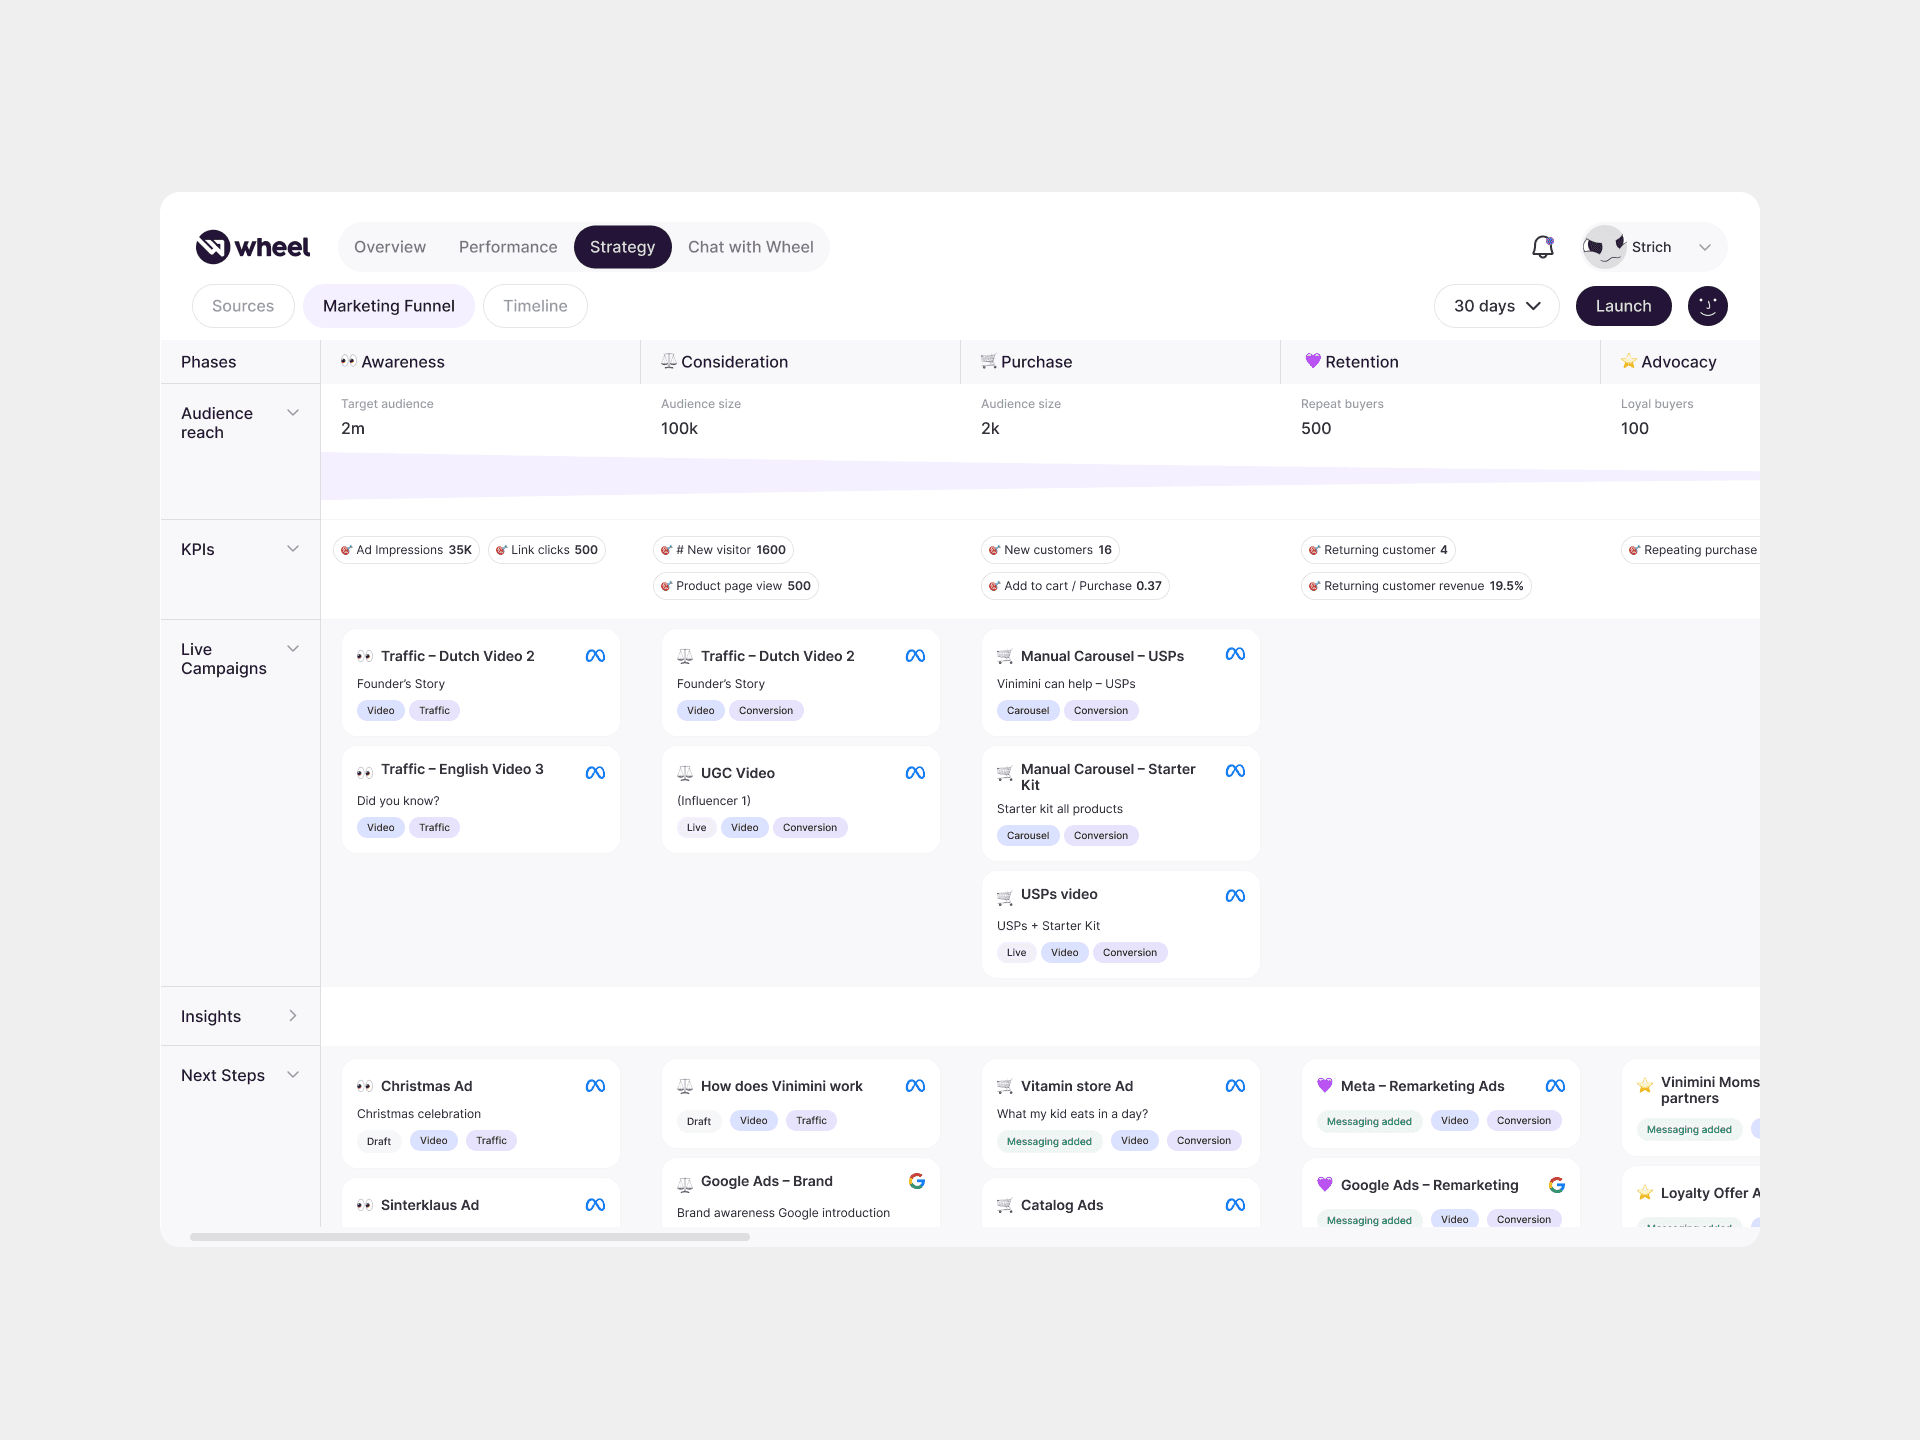
Task: Open the Strich account menu chevron
Action: pyautogui.click(x=1705, y=247)
